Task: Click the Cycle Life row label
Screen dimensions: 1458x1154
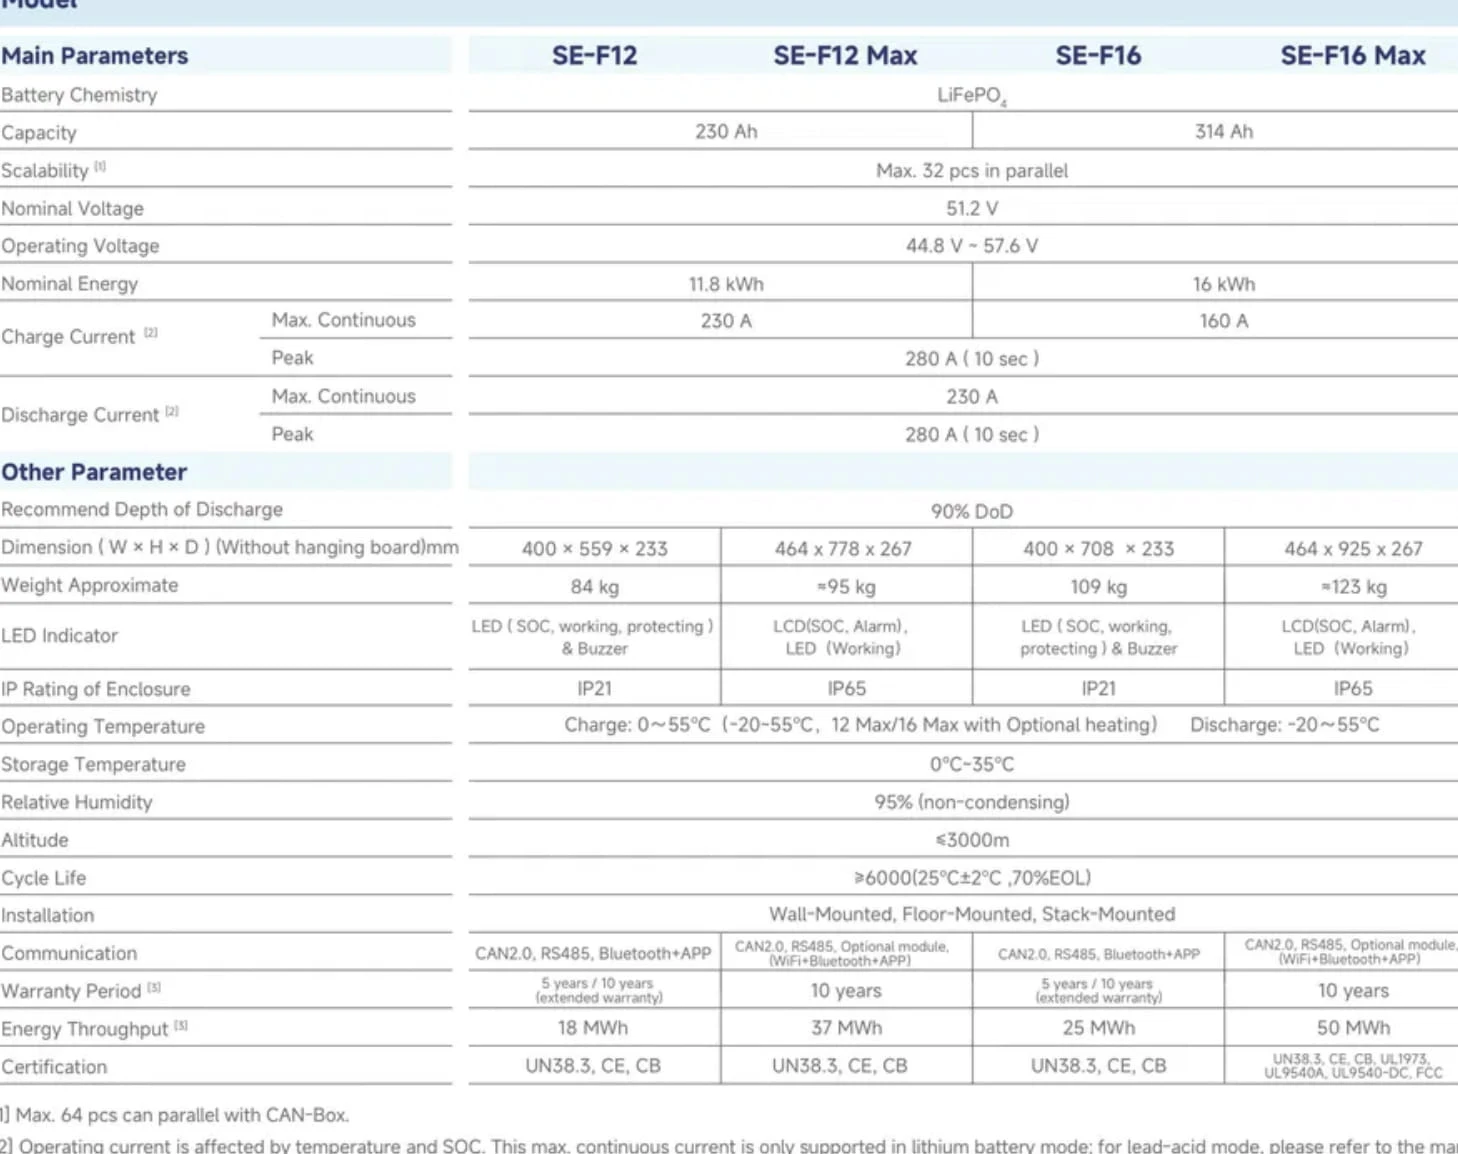Action: coord(44,878)
